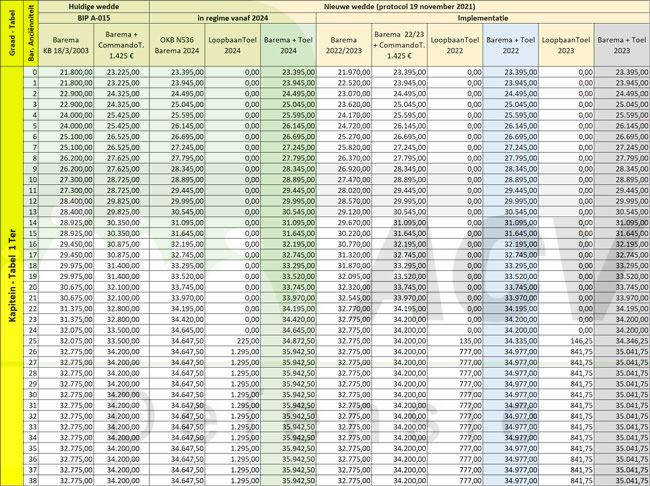Select the 'Barema + Toel 2022' column header
Viewport: 650px width, 486px height.
coord(511,45)
